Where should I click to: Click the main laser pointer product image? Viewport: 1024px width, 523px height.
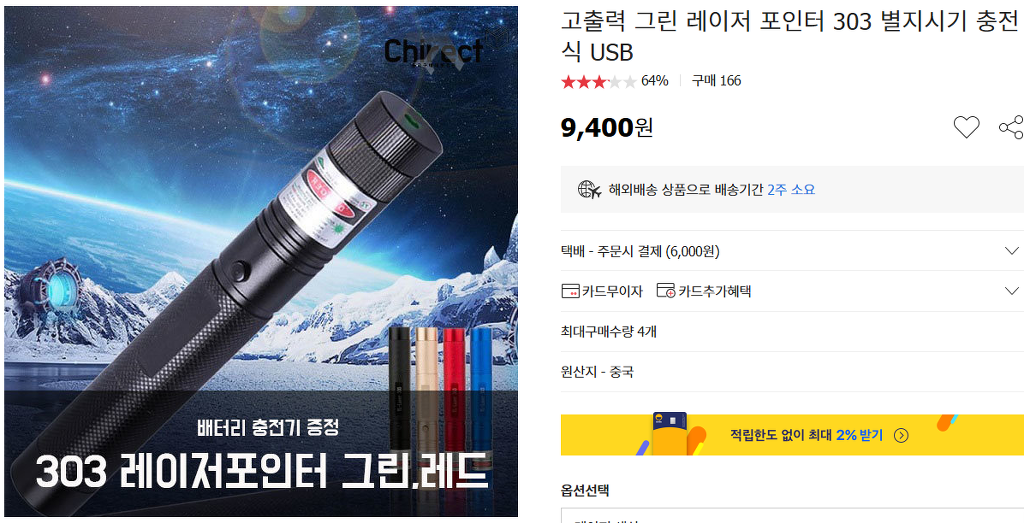pyautogui.click(x=261, y=261)
